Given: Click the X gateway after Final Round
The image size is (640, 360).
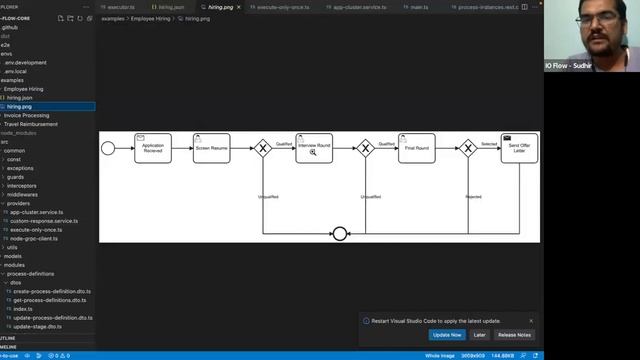Looking at the screenshot, I should (468, 148).
